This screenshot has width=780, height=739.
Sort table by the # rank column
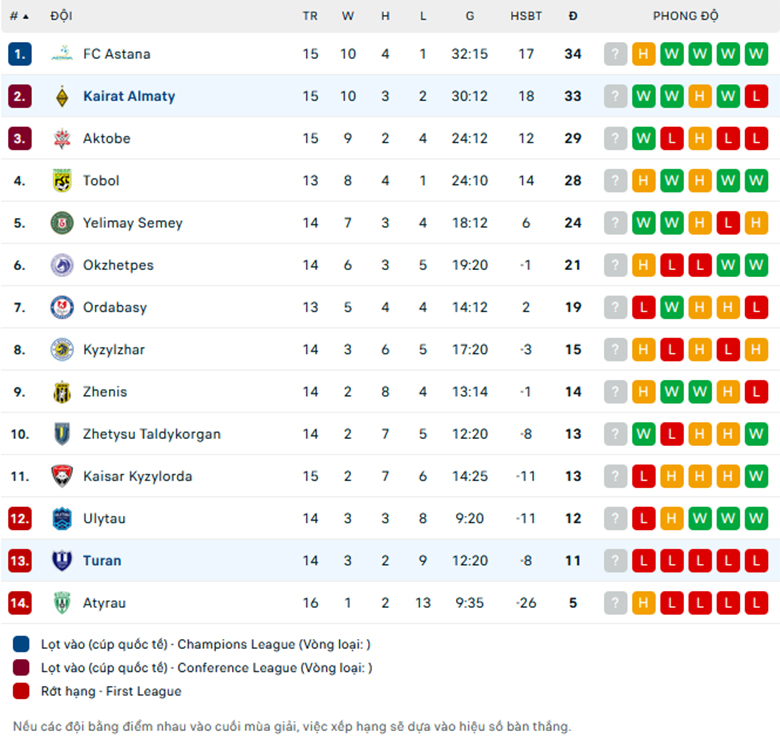pos(19,16)
